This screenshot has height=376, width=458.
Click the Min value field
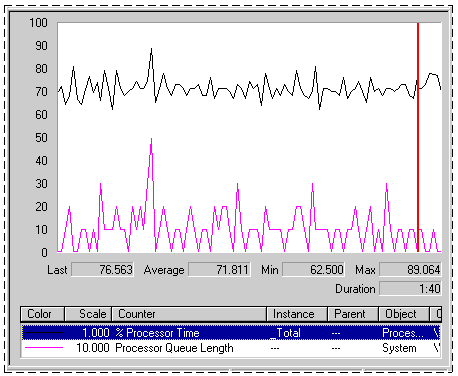(313, 270)
